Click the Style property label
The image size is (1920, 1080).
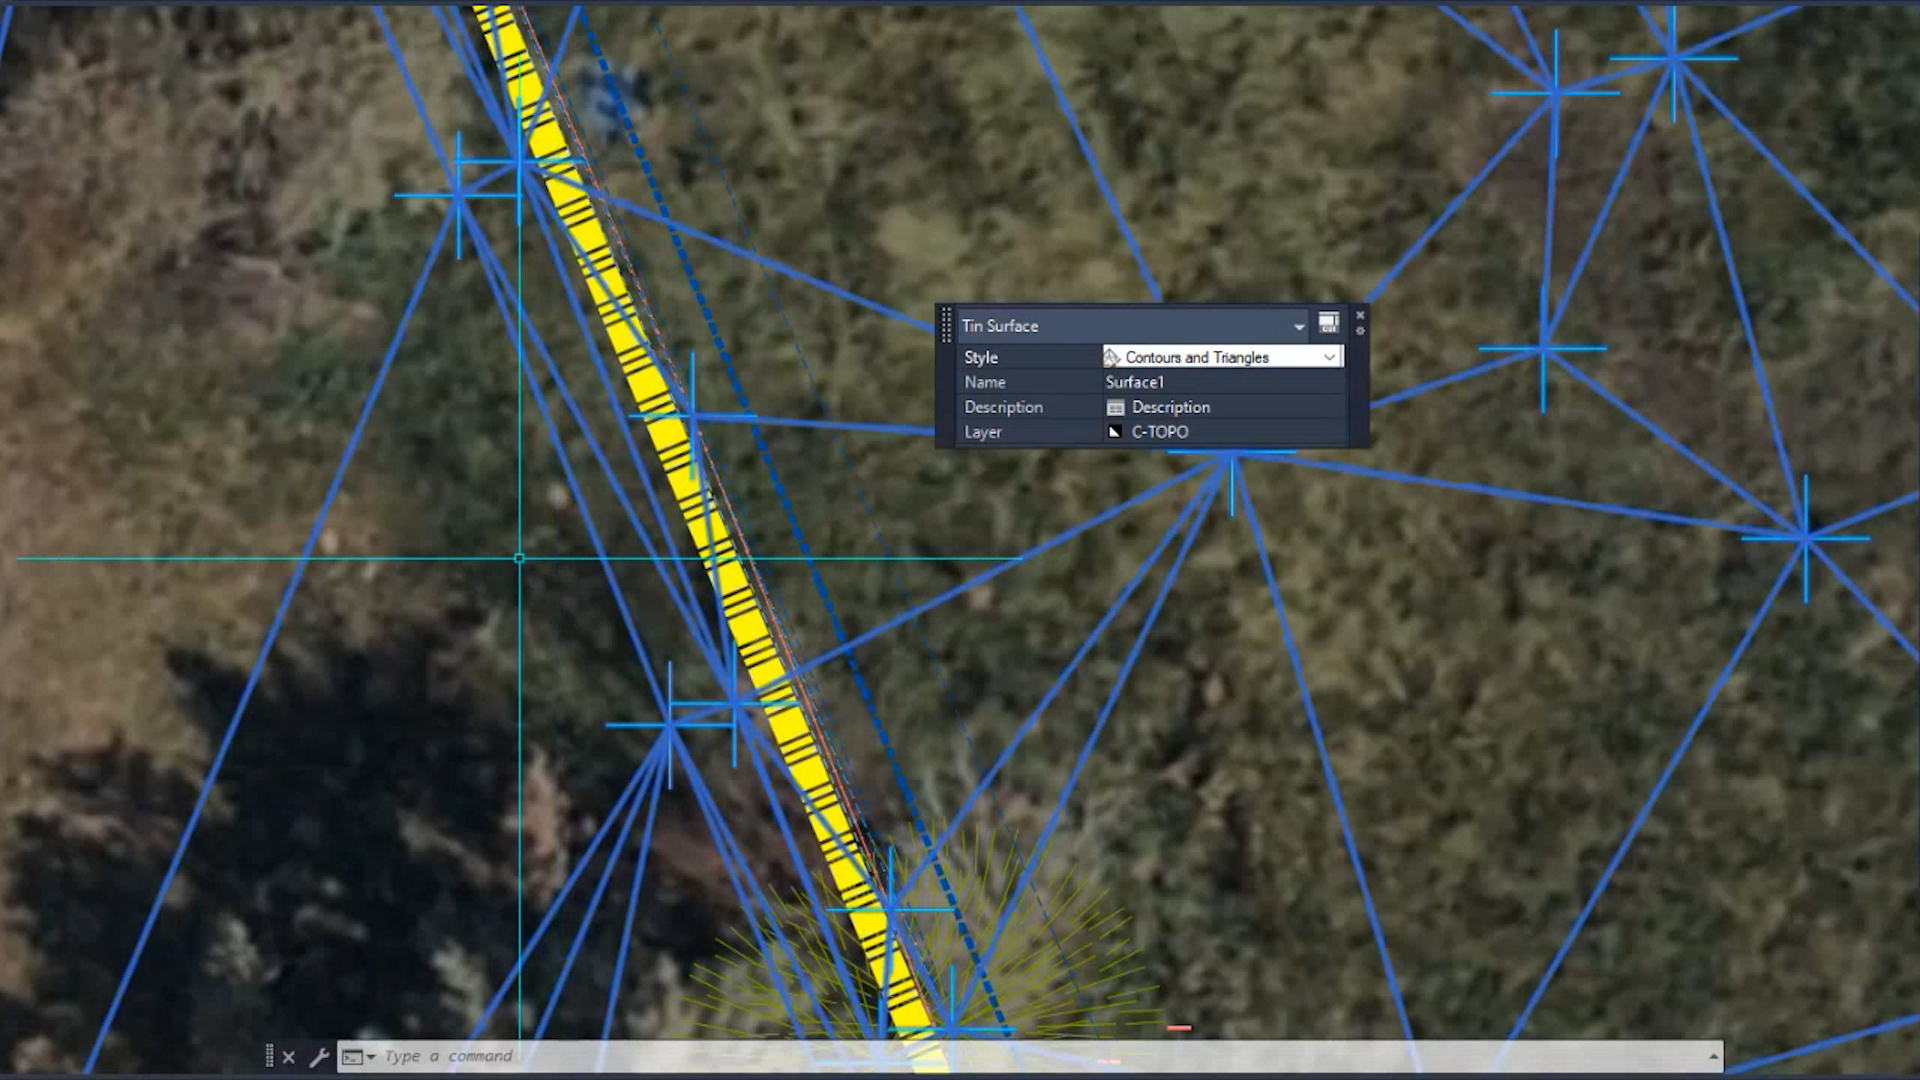click(x=981, y=357)
